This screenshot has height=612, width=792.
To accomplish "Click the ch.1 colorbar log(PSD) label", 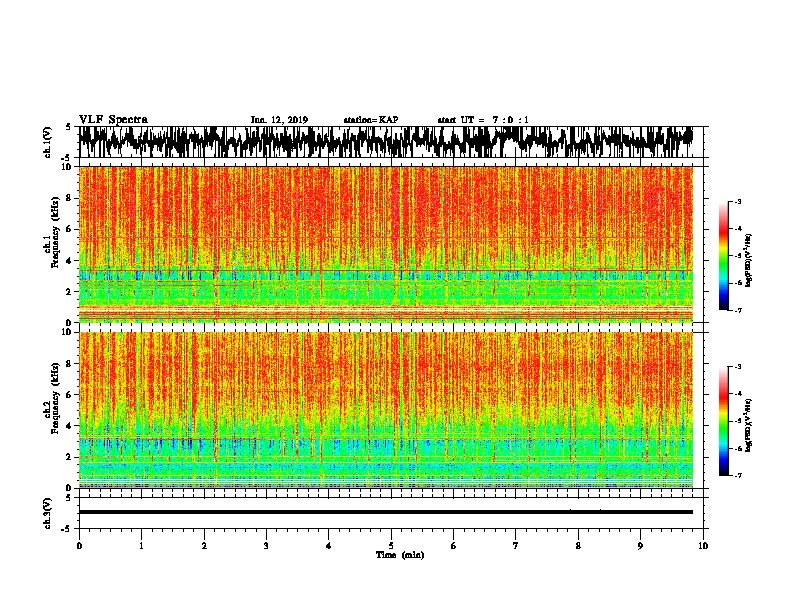I will pos(749,260).
